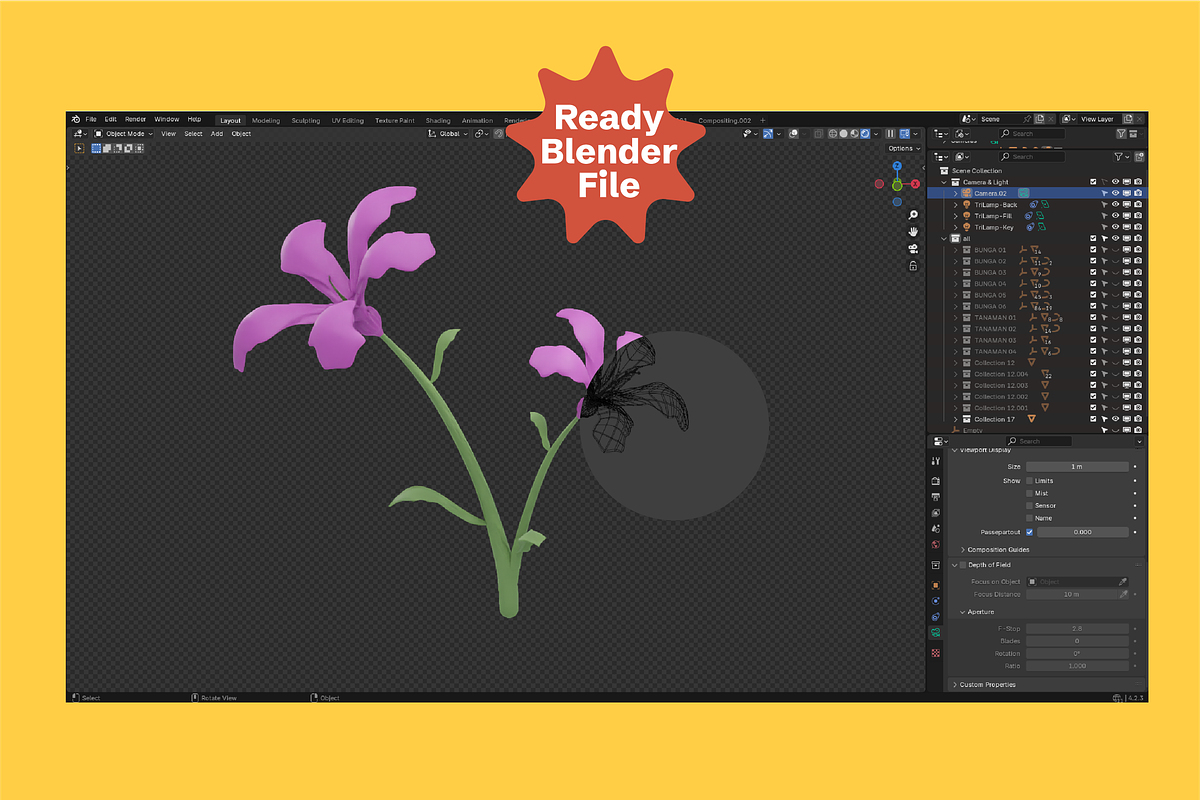1200x800 pixels.
Task: Click the Passepartout opacity slider
Action: (1083, 532)
